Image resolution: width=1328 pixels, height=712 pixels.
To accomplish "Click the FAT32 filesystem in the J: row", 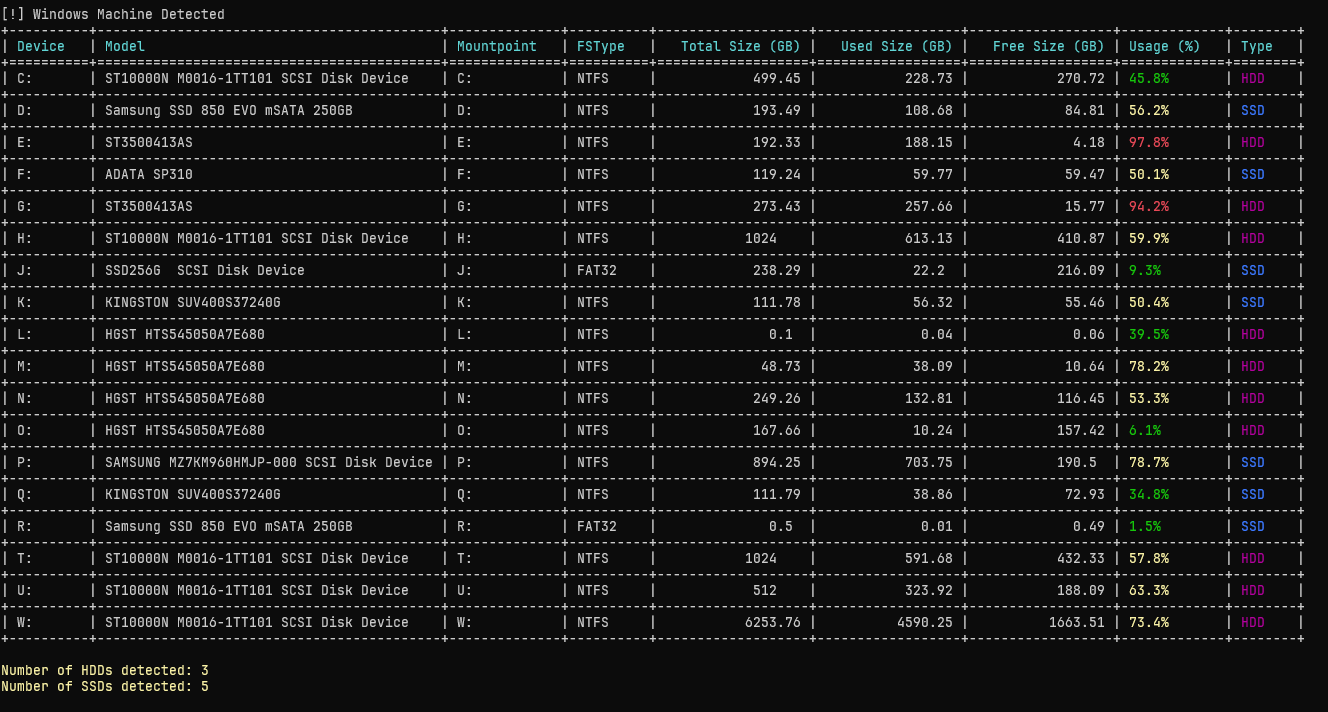I will tap(597, 270).
